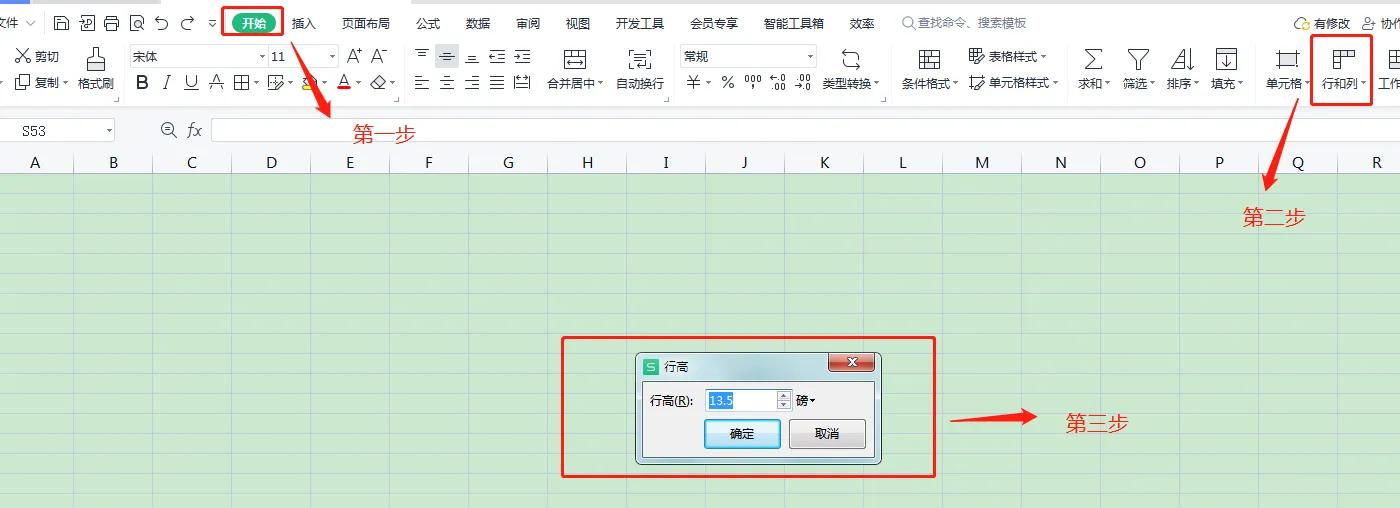The image size is (1400, 508).
Task: Open the font name dropdown (宋体)
Action: click(262, 57)
